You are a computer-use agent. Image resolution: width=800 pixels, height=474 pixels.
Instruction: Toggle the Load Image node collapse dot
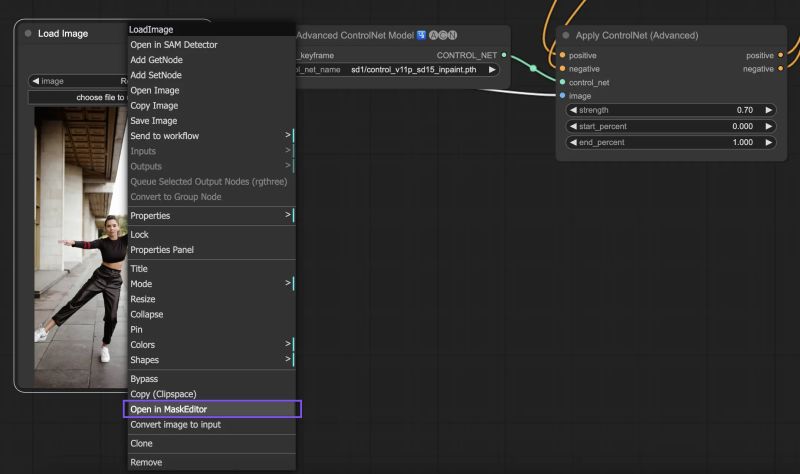28,33
